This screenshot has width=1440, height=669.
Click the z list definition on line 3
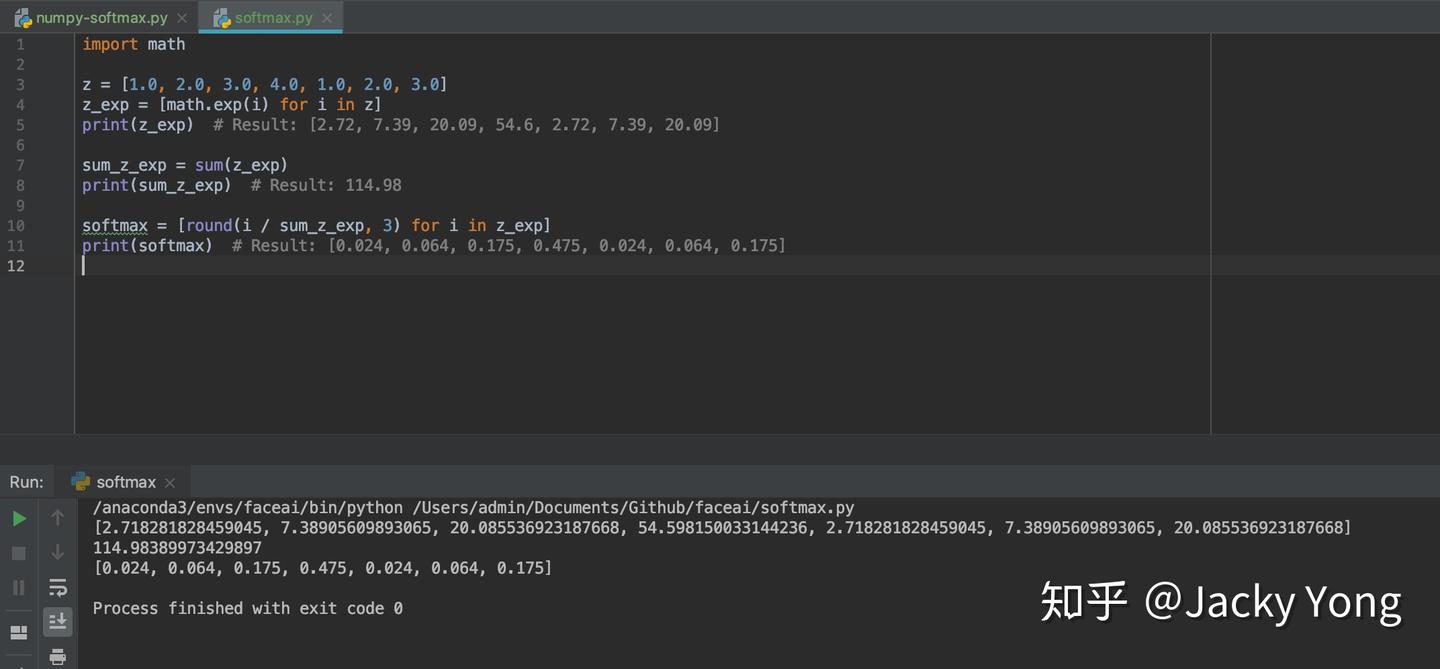(265, 84)
